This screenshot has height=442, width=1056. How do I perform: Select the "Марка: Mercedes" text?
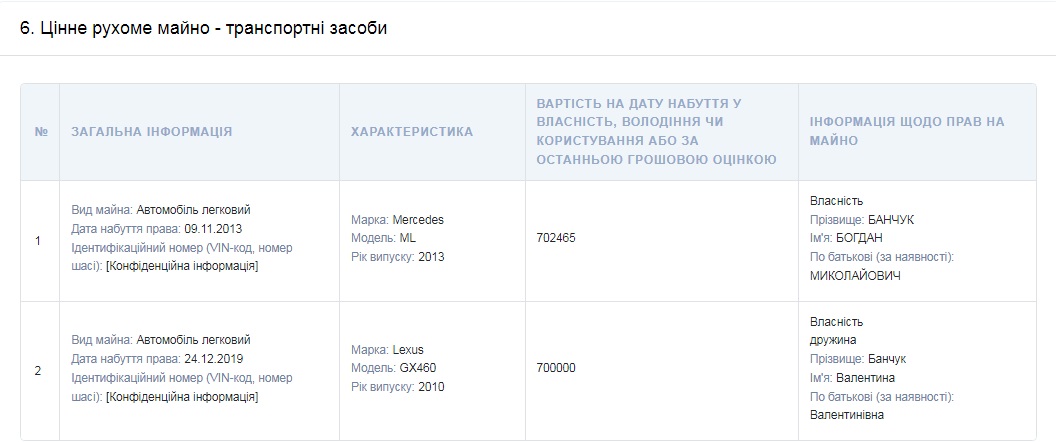pos(397,219)
